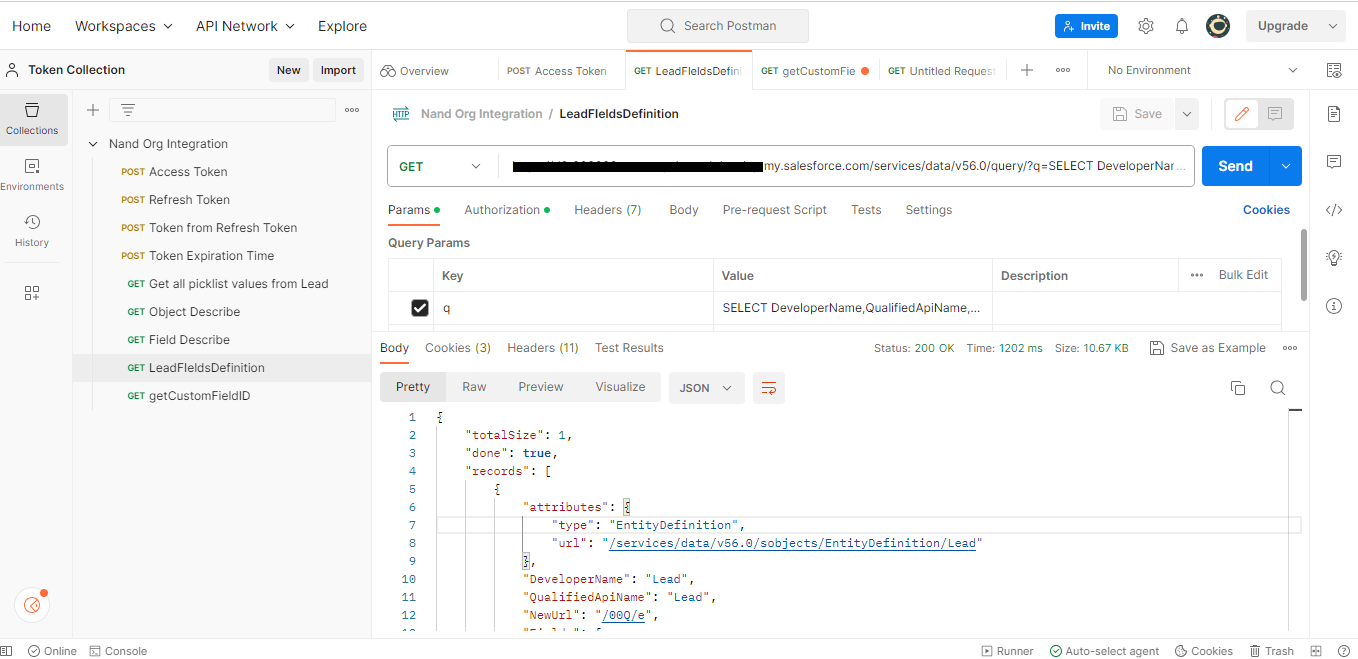Click the configure workspace sidebar icon
This screenshot has width=1358, height=659.
click(x=32, y=293)
